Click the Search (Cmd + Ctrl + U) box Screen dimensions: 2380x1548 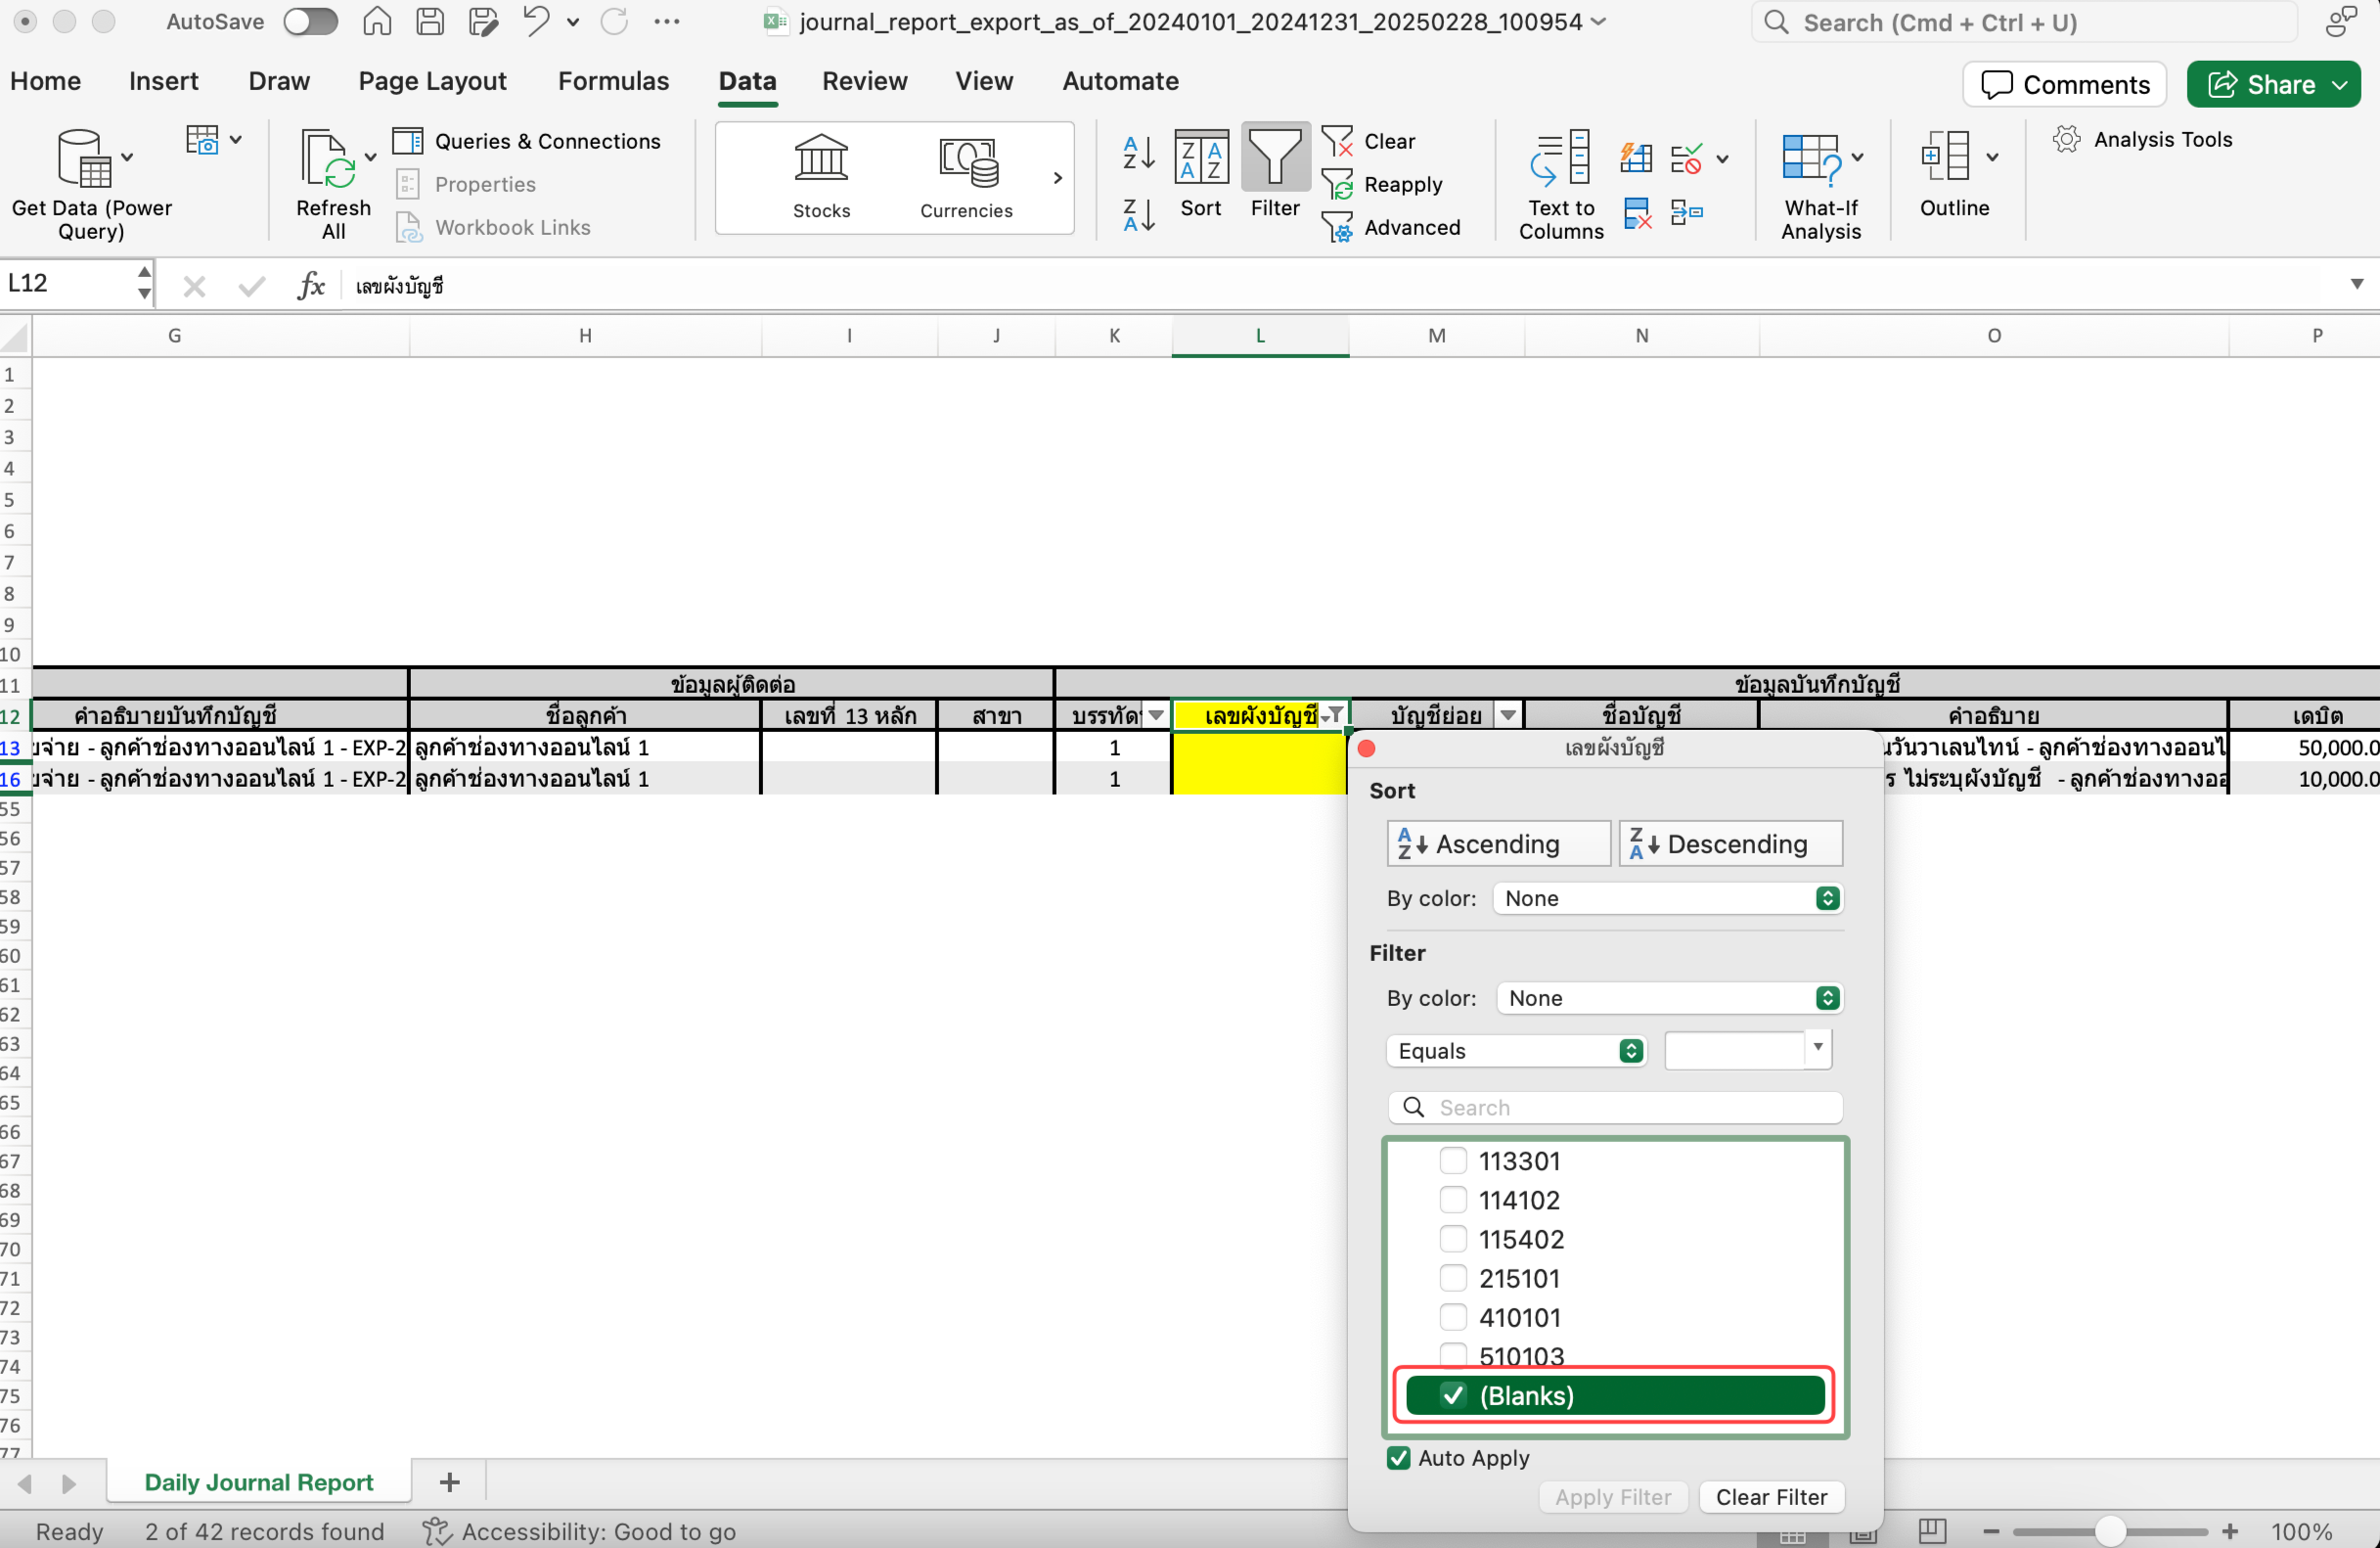point(2024,22)
